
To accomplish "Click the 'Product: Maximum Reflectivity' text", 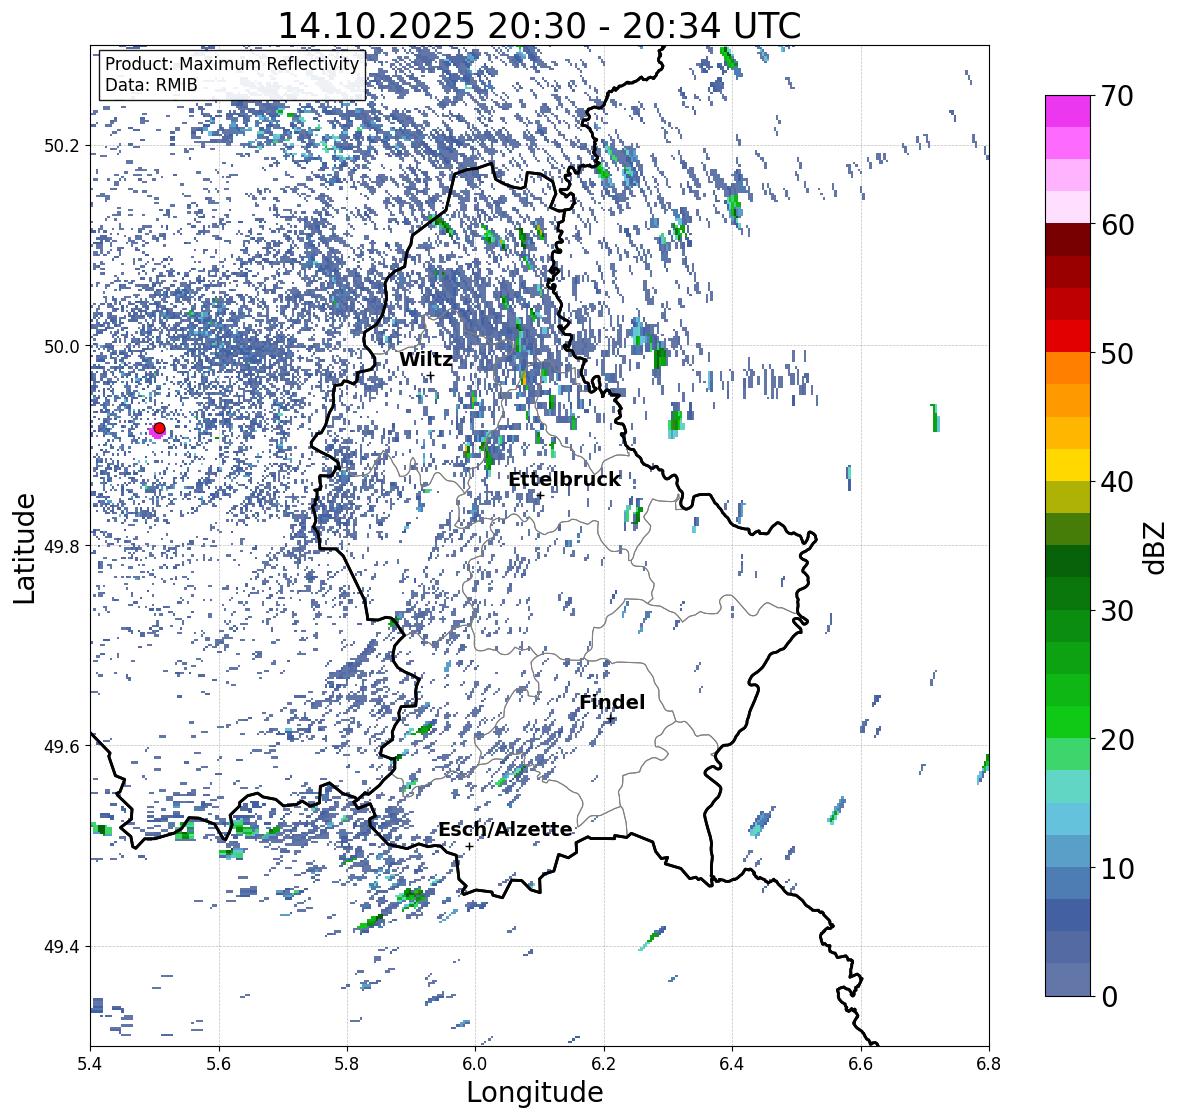I will point(232,64).
